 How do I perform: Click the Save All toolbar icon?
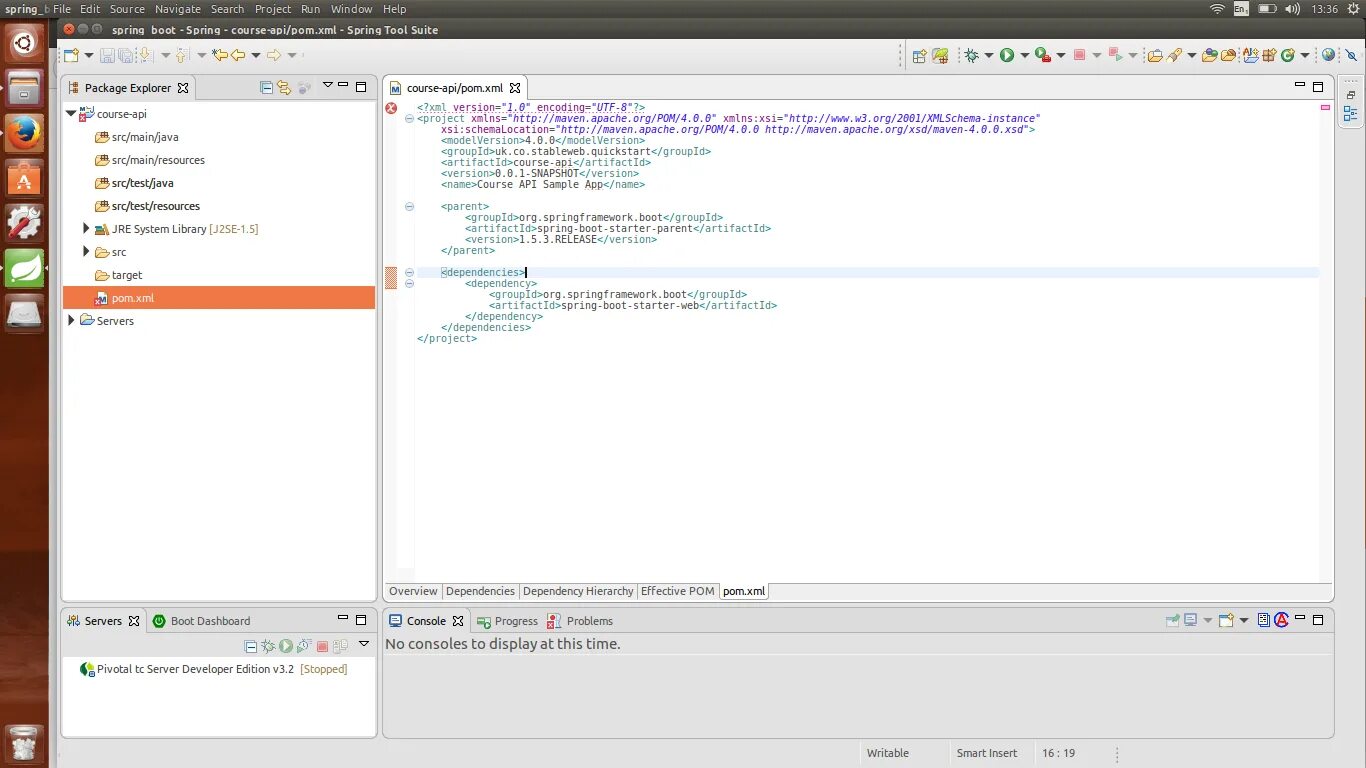125,56
